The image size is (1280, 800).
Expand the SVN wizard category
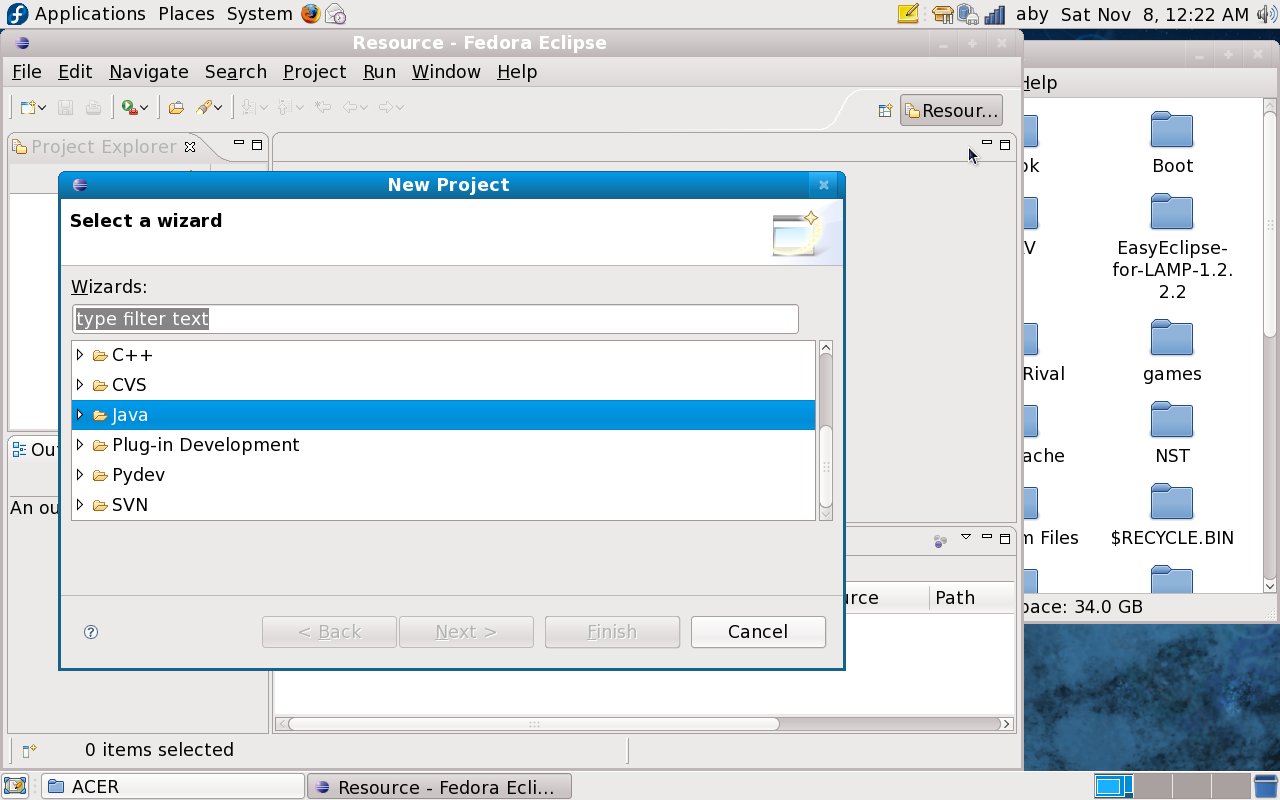point(80,505)
